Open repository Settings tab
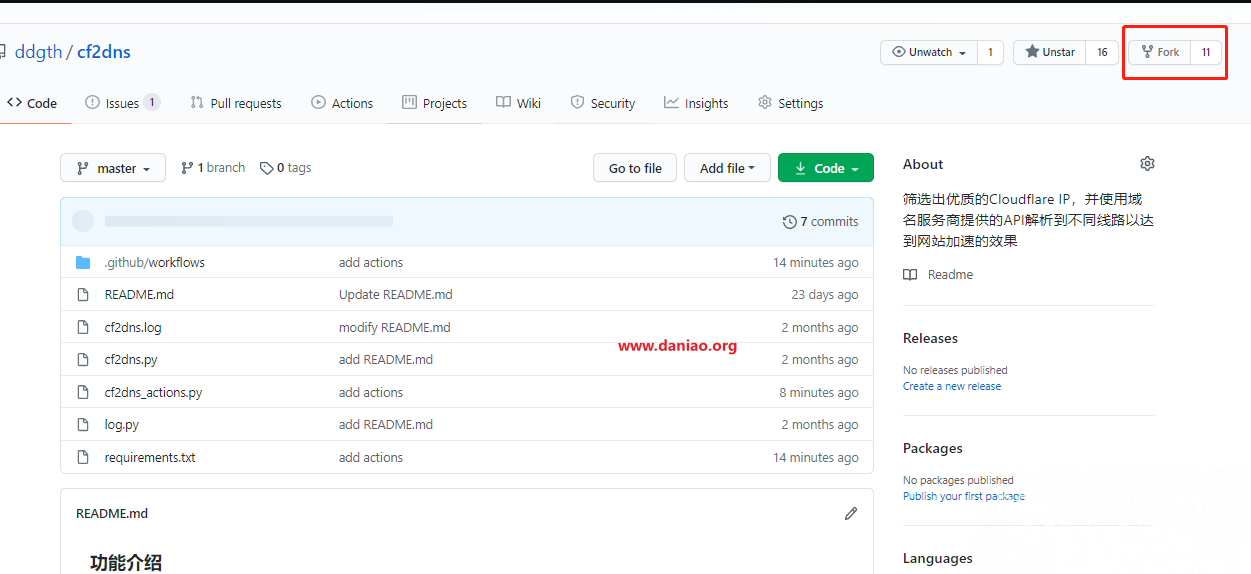The width and height of the screenshot is (1251, 574). [791, 103]
